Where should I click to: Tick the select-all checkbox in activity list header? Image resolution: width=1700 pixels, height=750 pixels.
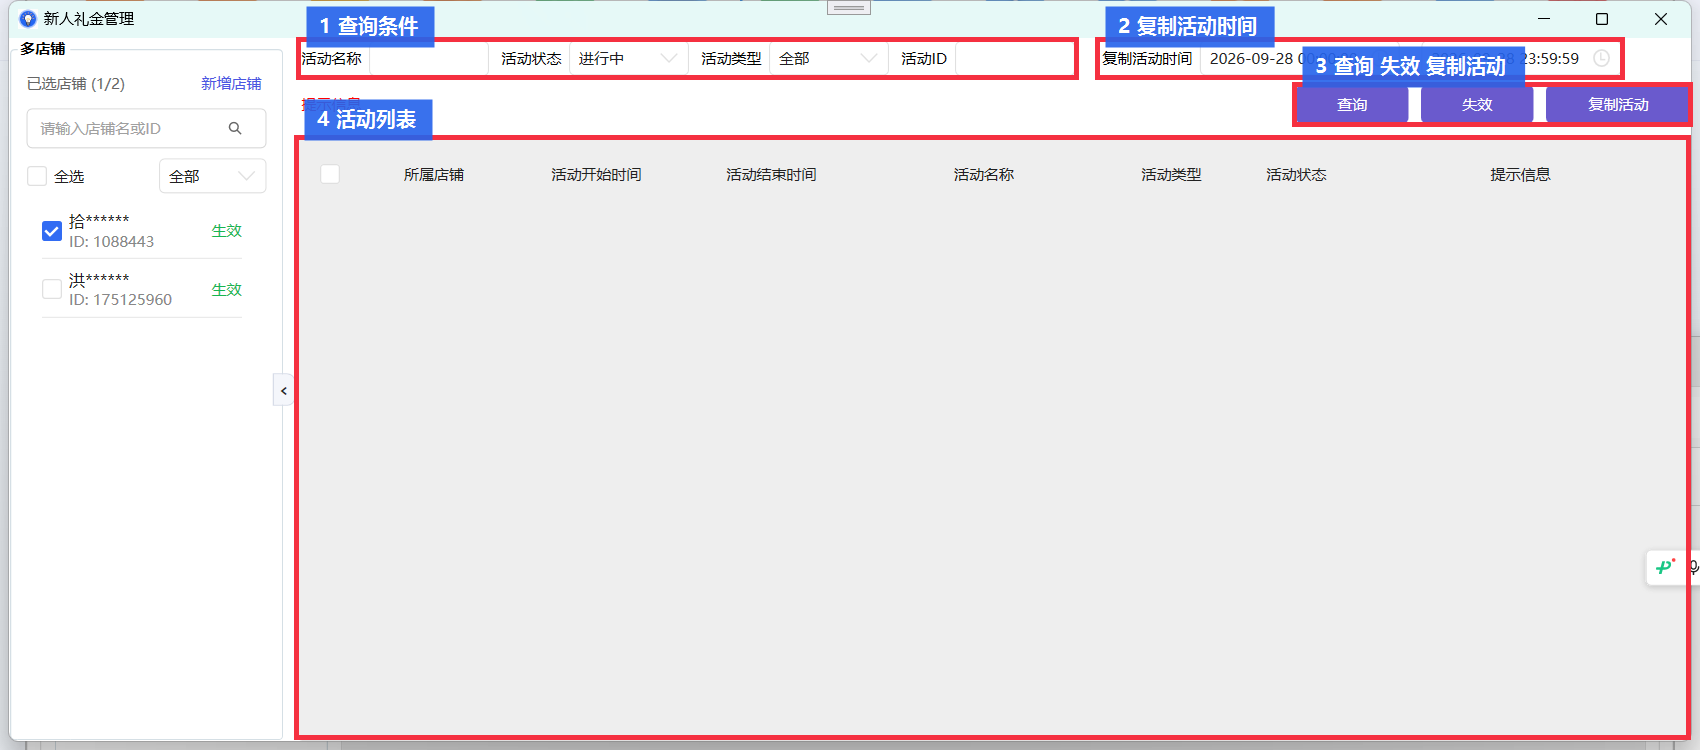click(x=330, y=174)
